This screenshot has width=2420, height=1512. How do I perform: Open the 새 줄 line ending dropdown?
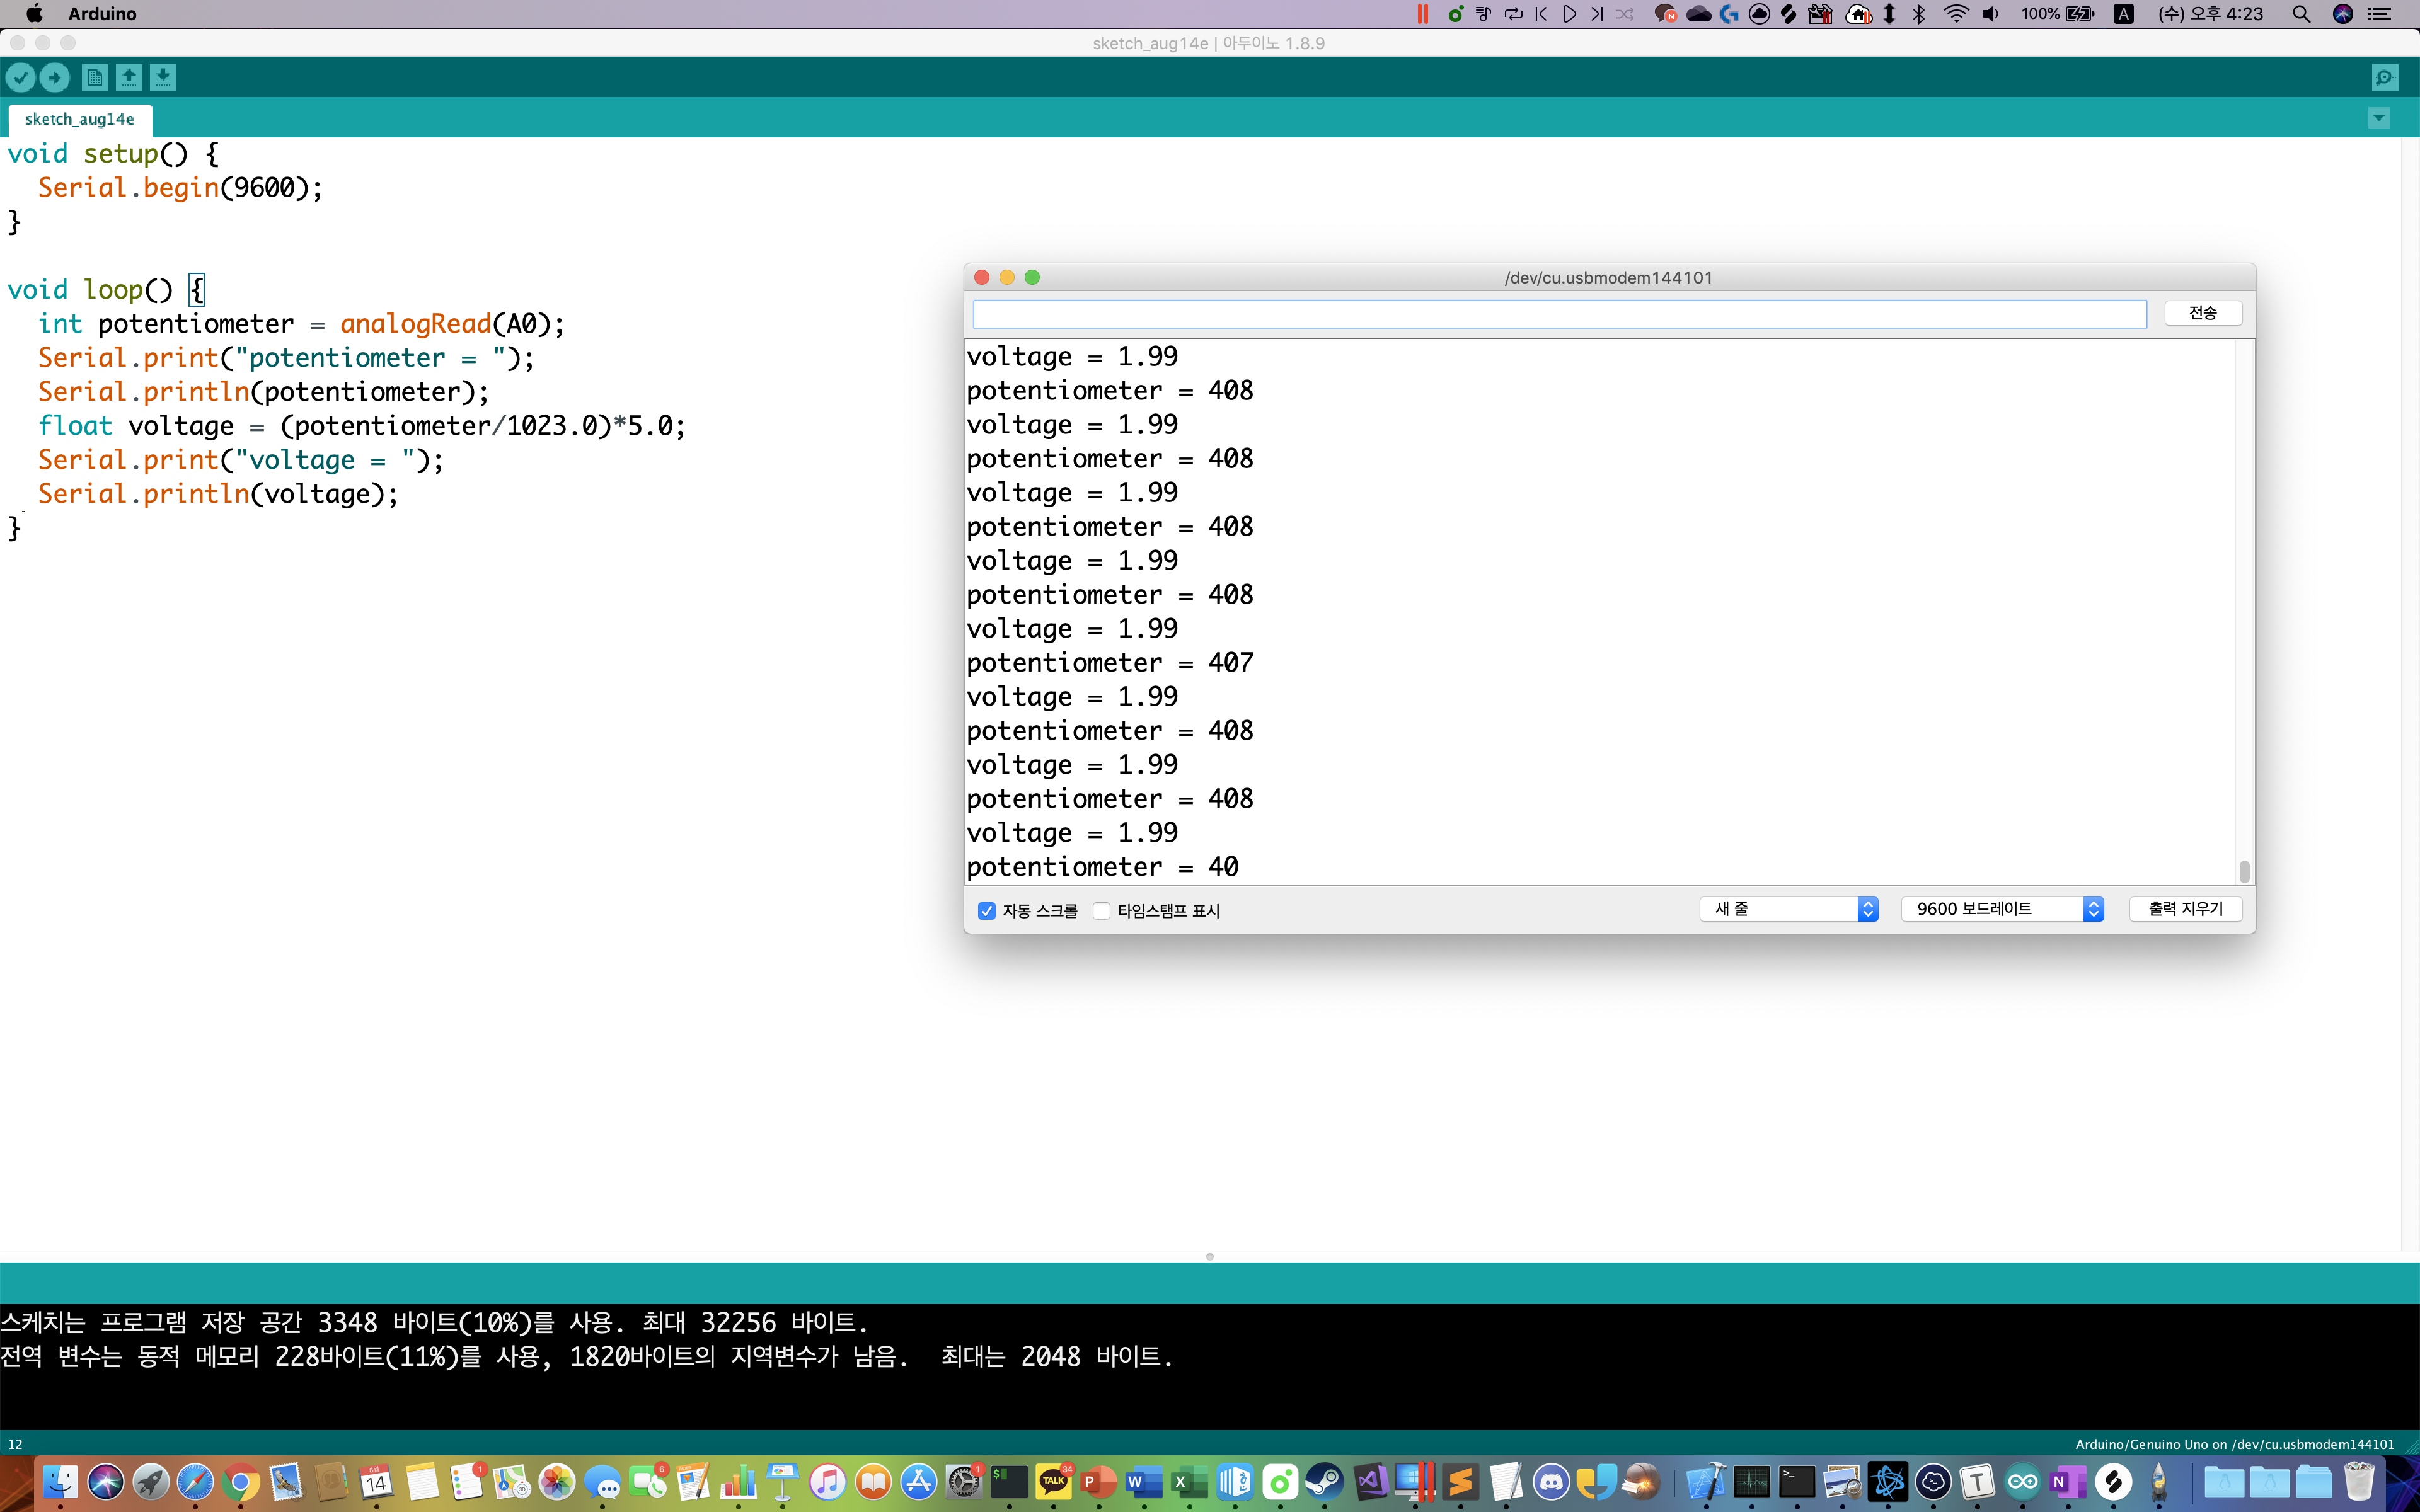[1788, 909]
